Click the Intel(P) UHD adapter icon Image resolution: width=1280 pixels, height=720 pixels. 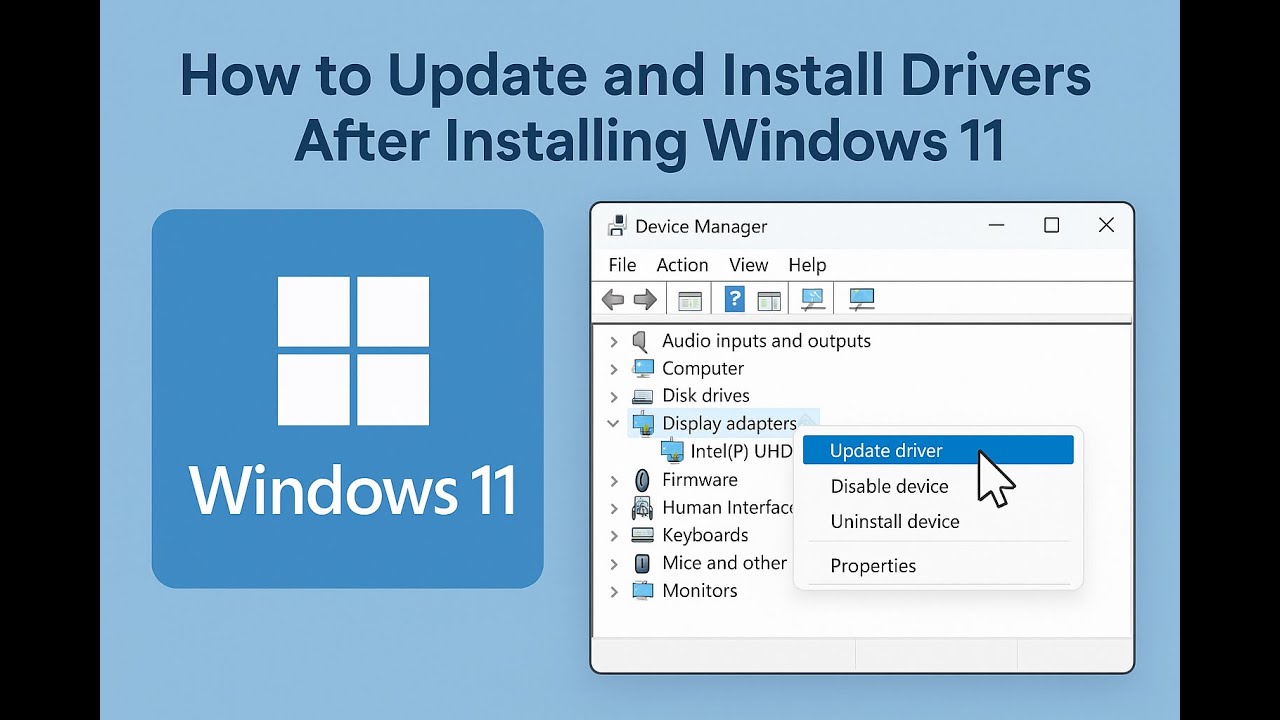click(x=672, y=451)
